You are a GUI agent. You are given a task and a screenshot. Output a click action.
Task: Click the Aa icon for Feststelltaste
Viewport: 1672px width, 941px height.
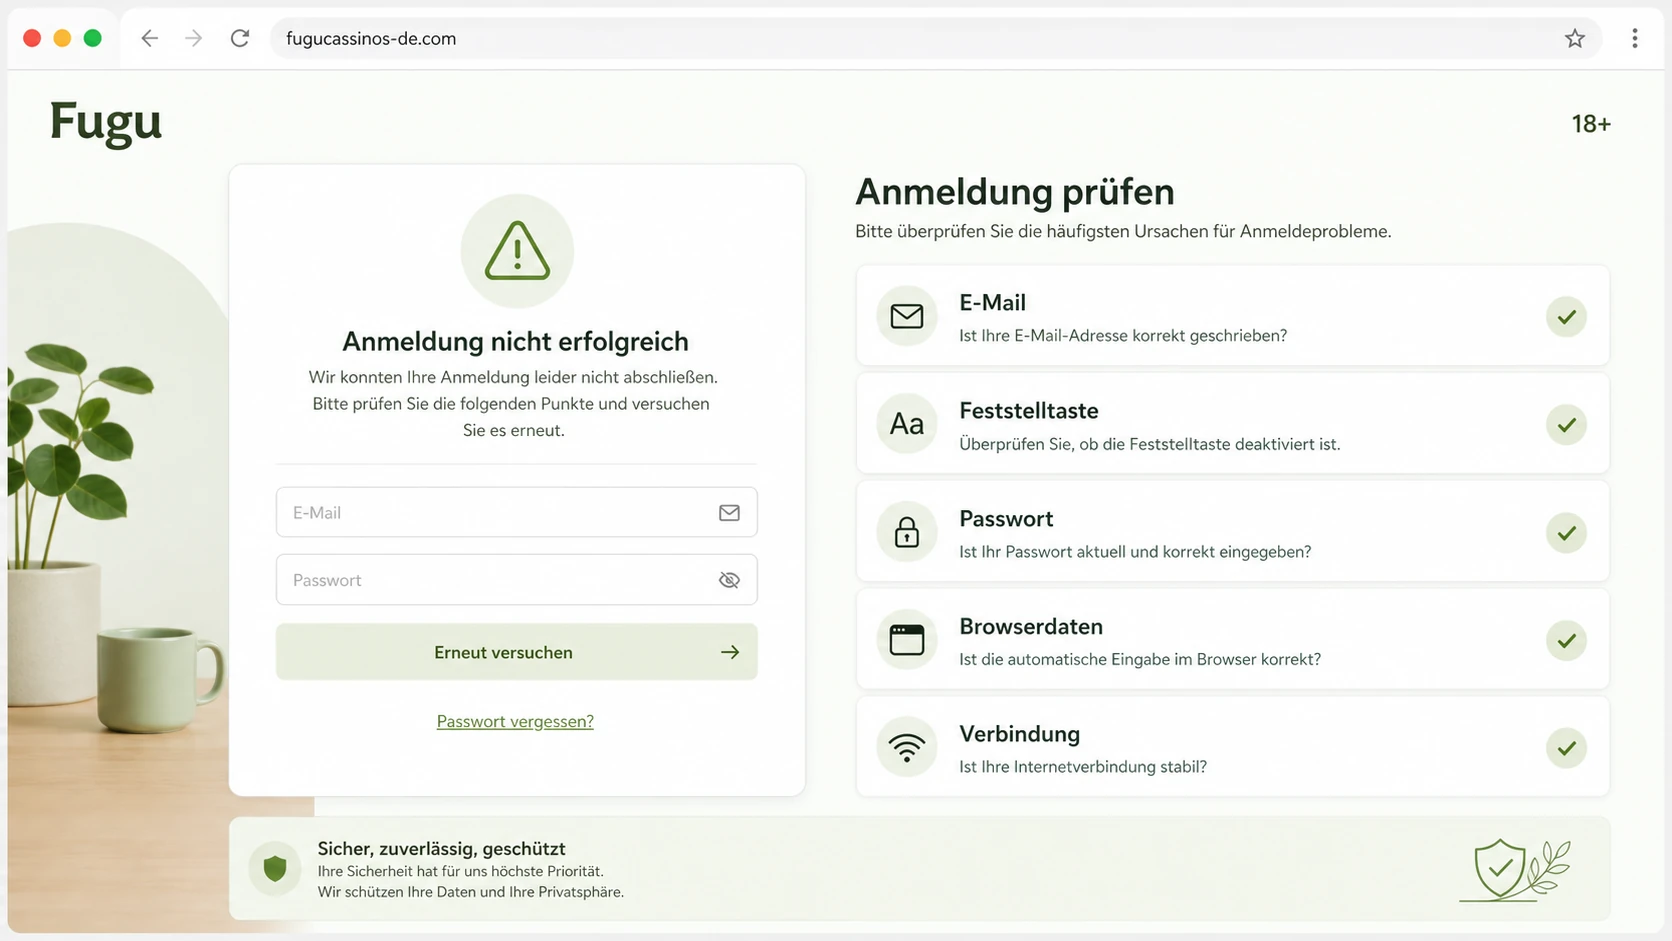coord(907,424)
